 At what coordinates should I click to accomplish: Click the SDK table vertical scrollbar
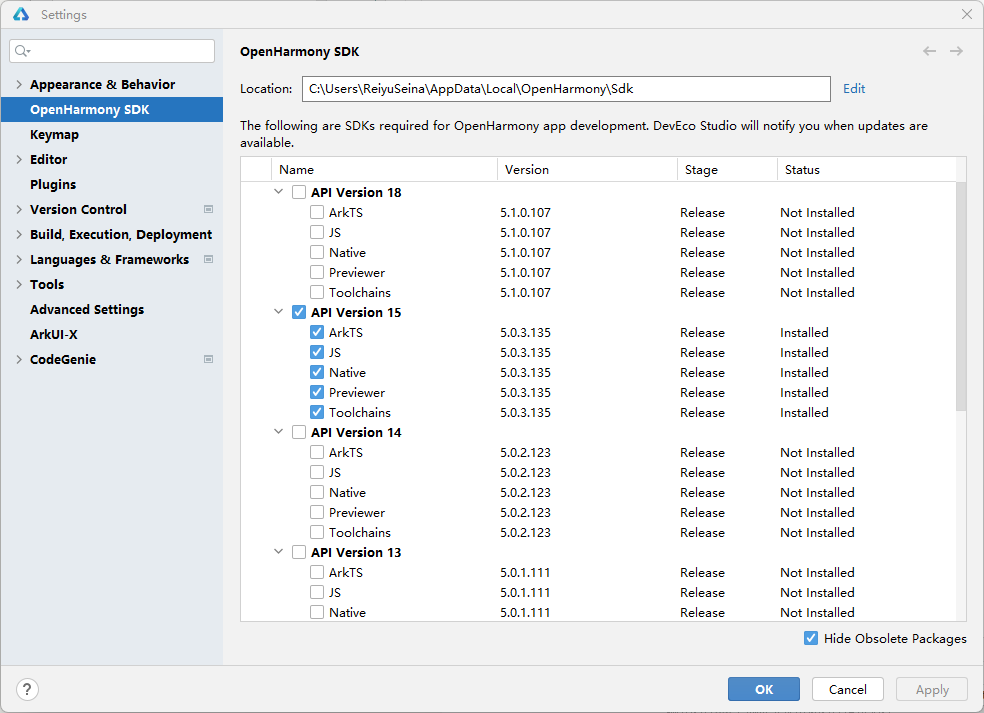click(x=961, y=296)
